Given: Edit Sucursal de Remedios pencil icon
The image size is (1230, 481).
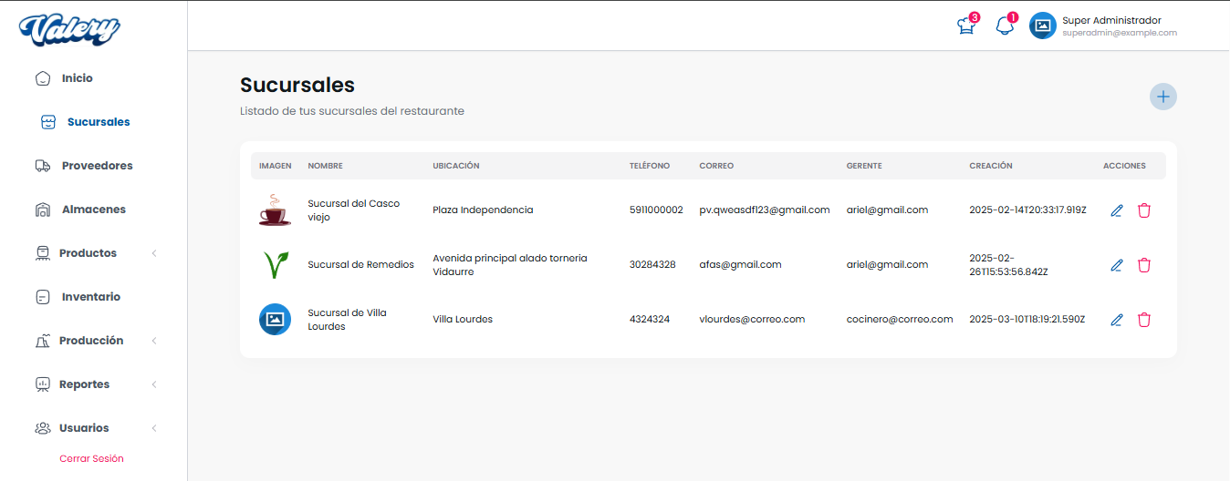Looking at the screenshot, I should 1117,265.
